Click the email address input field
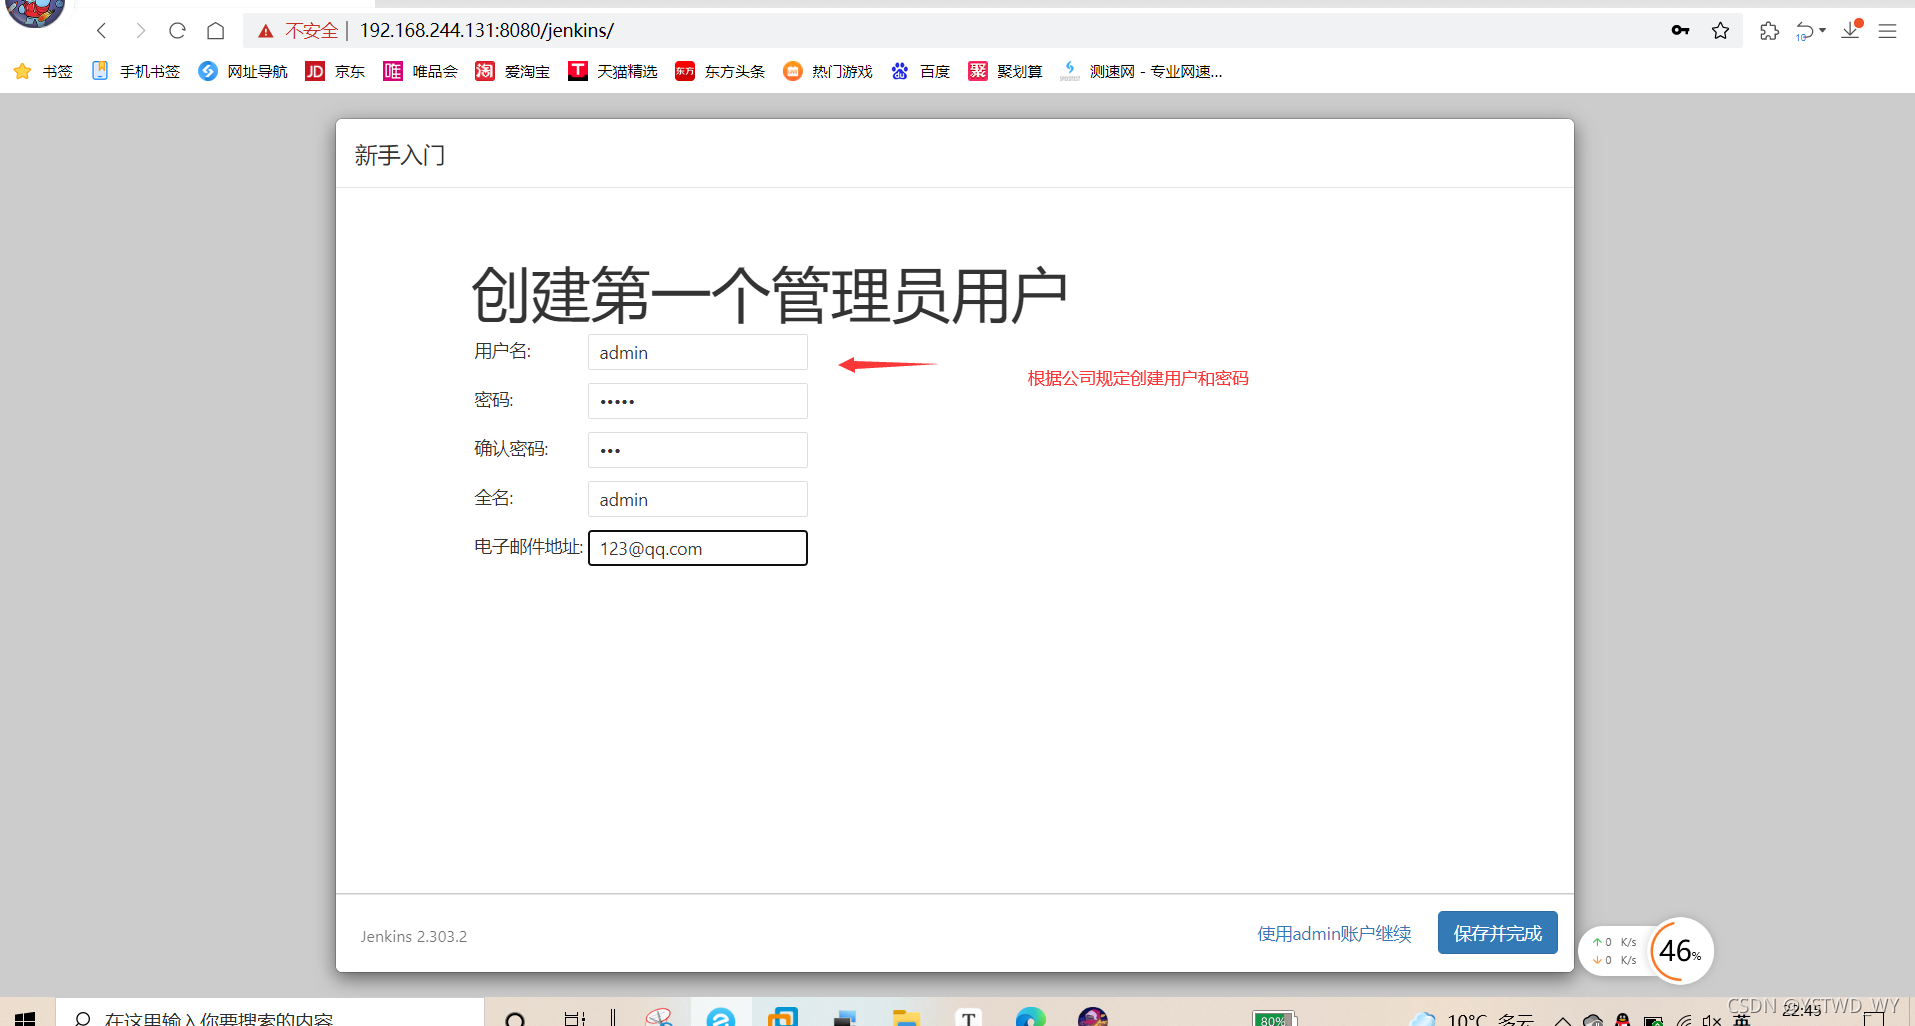This screenshot has height=1026, width=1915. pyautogui.click(x=697, y=548)
